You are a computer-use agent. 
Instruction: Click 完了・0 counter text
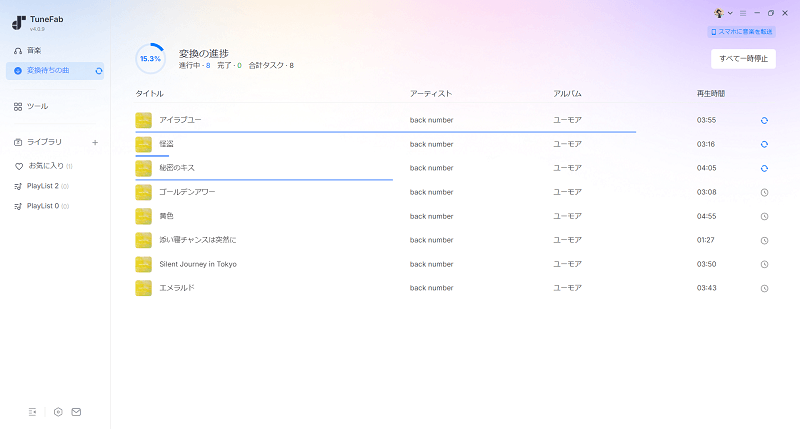pos(229,66)
